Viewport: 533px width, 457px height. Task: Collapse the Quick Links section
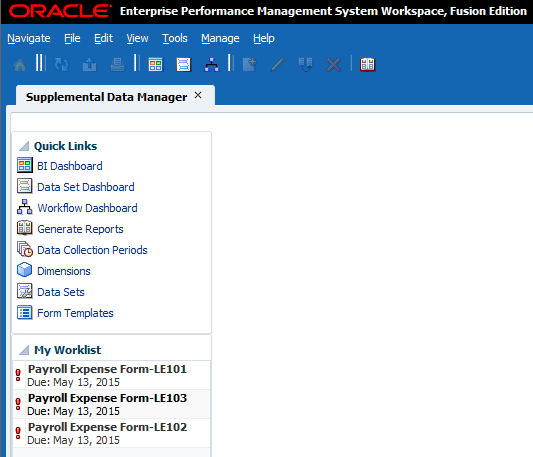24,146
